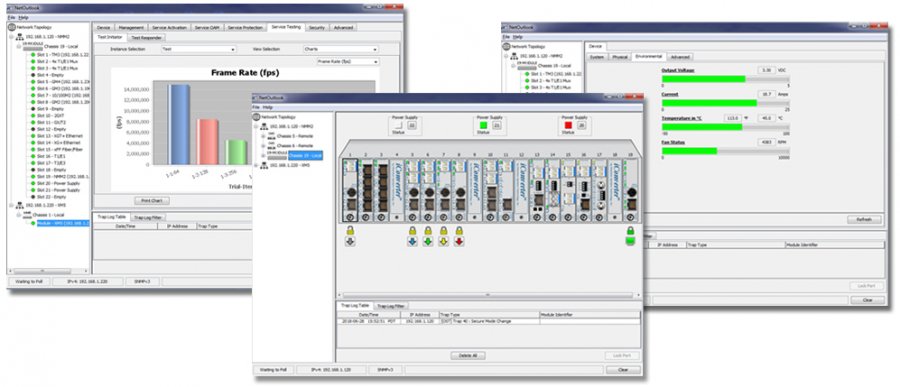This screenshot has height=387, width=900.
Task: Select the Trap 40 Secure Mode Change row
Action: click(488, 322)
